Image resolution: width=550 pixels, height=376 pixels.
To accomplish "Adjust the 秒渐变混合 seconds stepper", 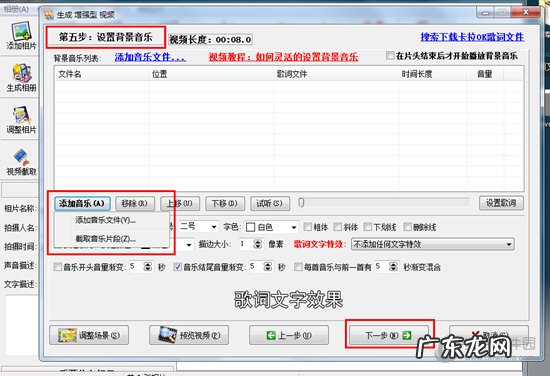I will 394,267.
